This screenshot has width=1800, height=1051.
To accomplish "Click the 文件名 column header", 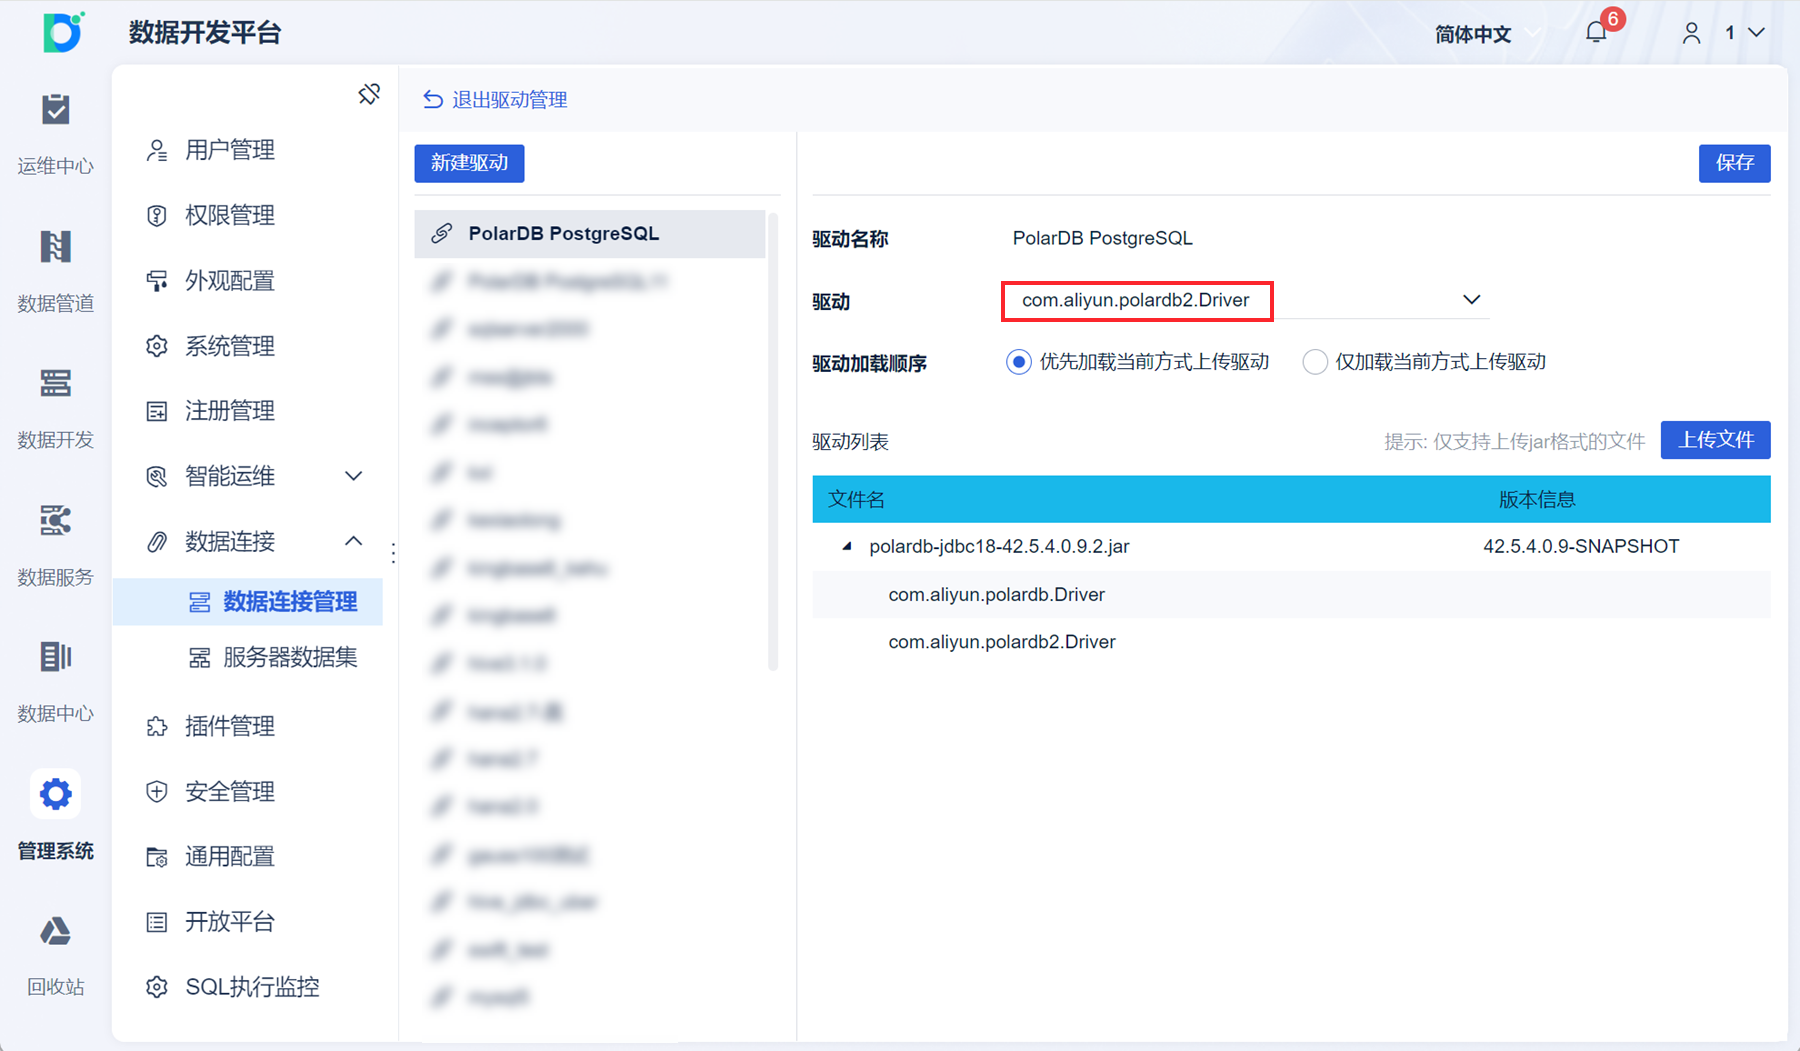I will 857,500.
